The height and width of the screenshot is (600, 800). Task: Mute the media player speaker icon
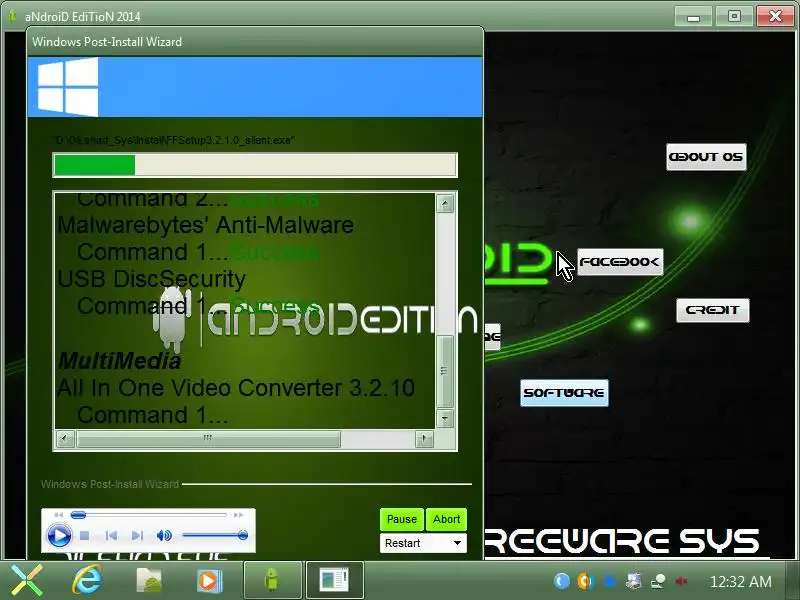tap(164, 535)
